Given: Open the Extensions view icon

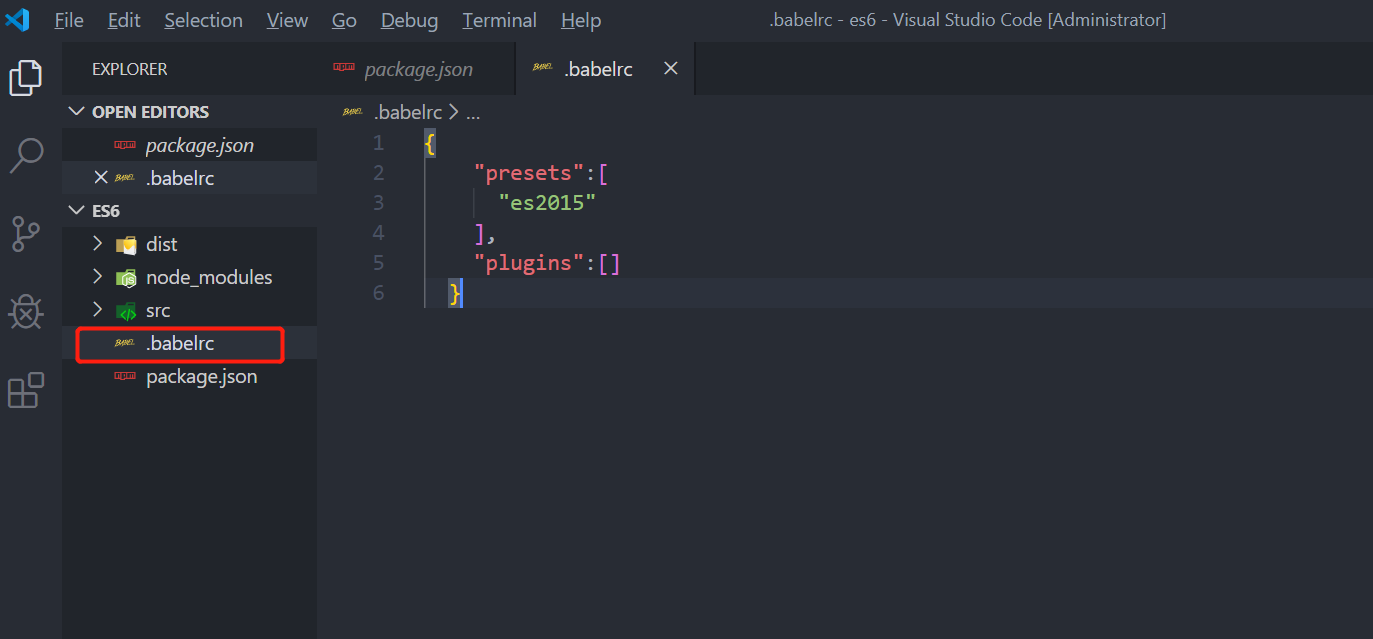Looking at the screenshot, I should coord(26,390).
